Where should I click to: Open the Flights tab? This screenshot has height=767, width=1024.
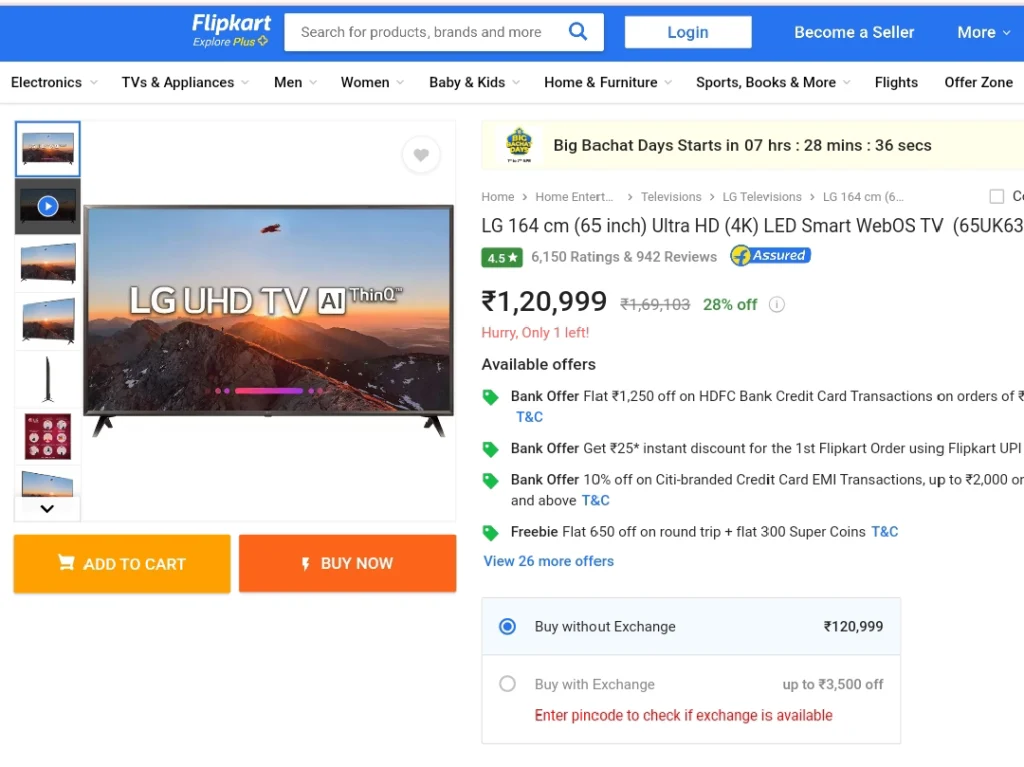896,82
